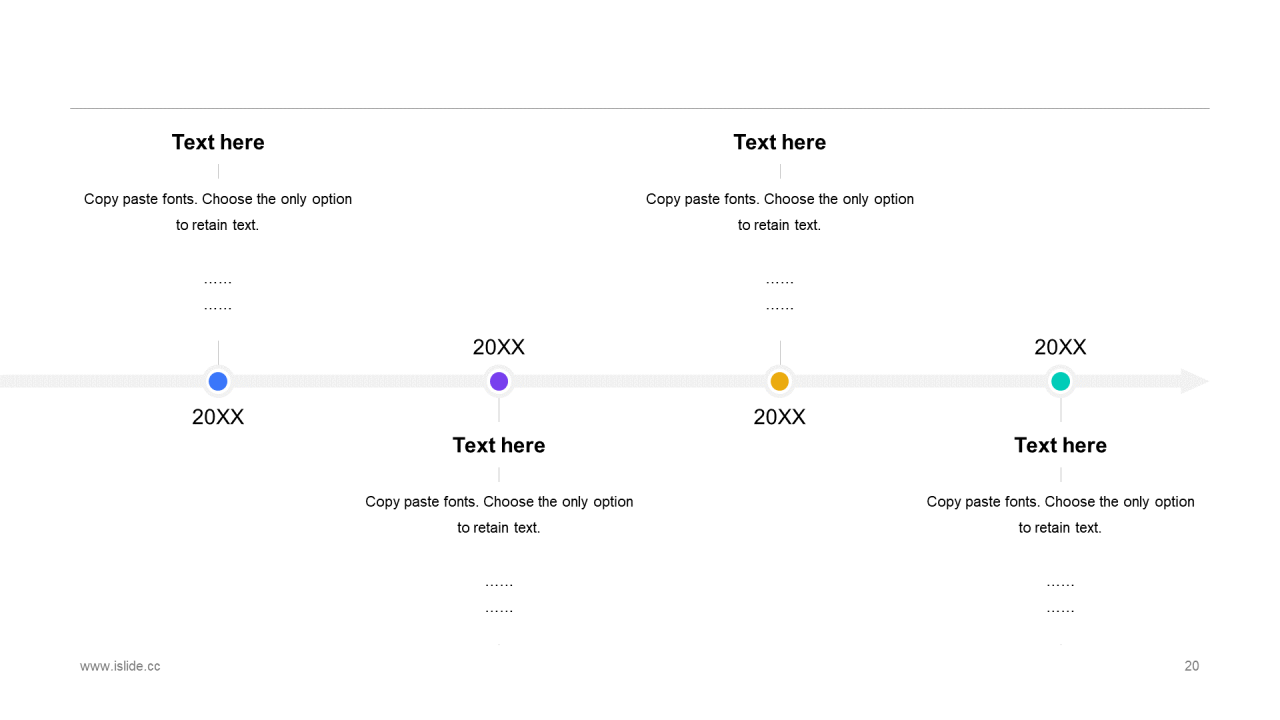Click the orange timeline dot
This screenshot has height=720, width=1280.
(780, 381)
